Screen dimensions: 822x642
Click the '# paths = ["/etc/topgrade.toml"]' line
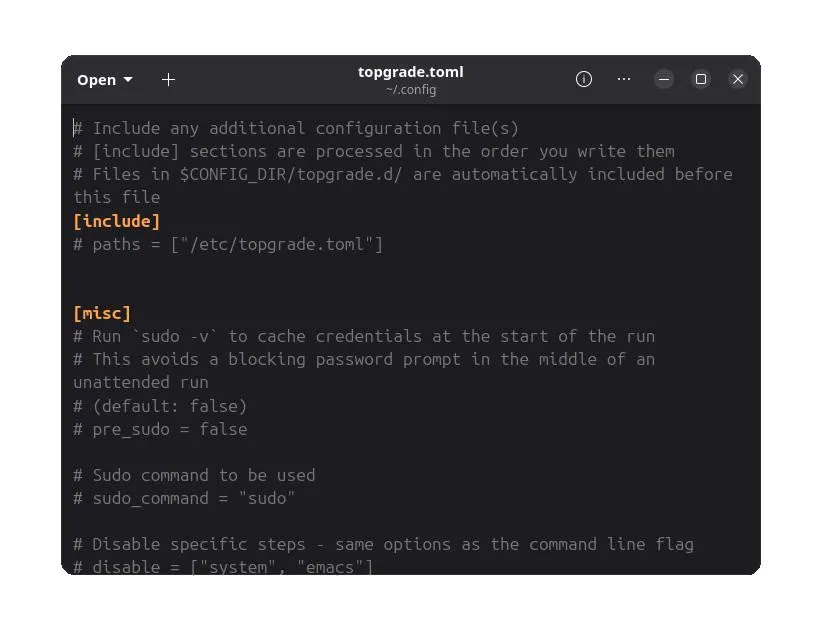[x=228, y=244]
